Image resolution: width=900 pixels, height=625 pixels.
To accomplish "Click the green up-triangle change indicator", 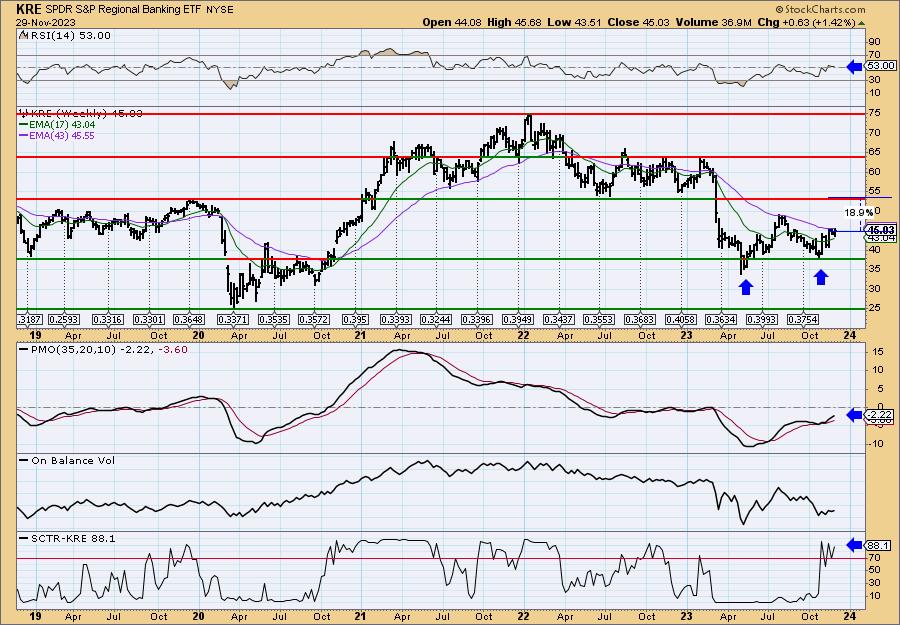I will pos(862,22).
